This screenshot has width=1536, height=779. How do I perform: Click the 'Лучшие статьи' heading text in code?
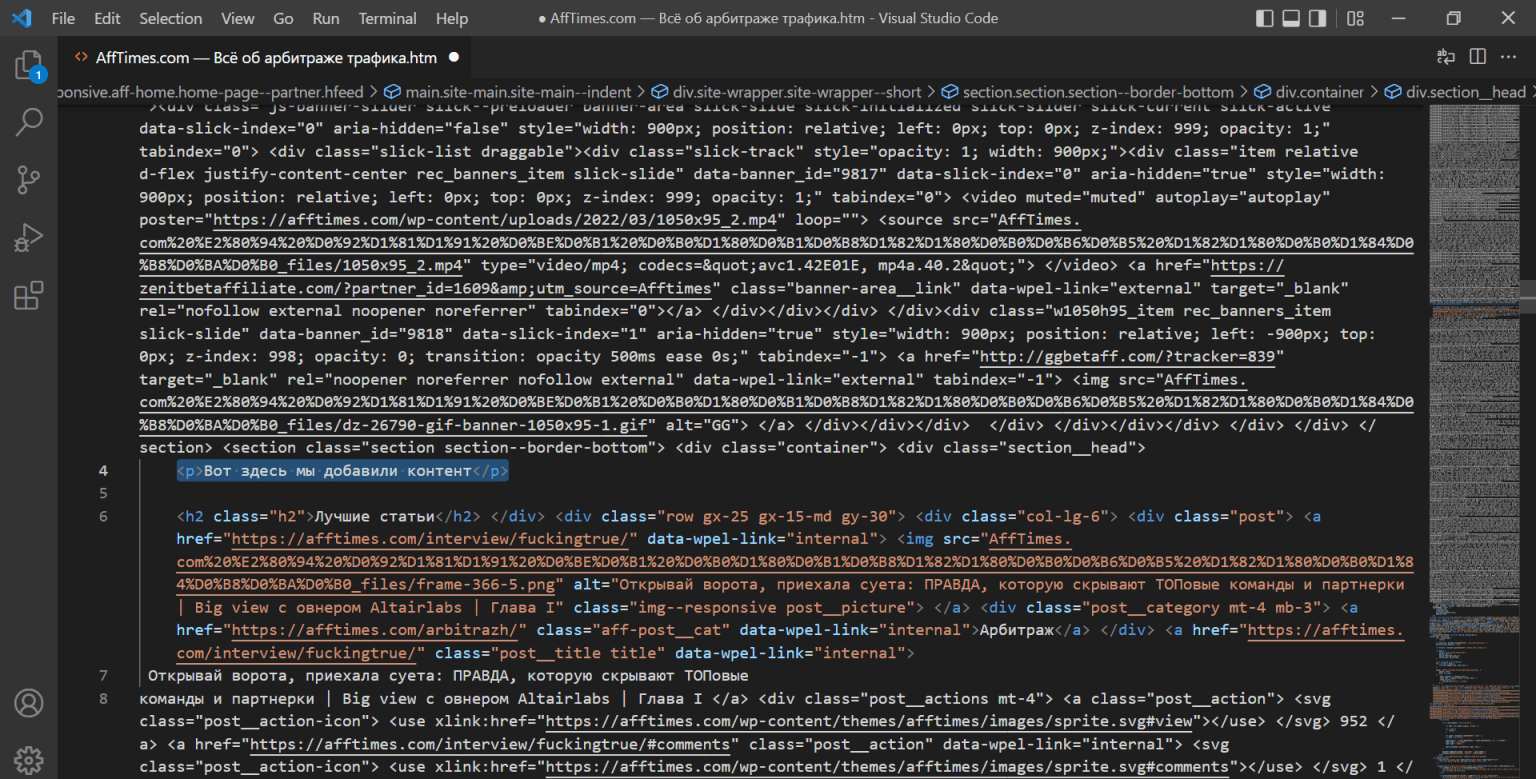(x=374, y=517)
